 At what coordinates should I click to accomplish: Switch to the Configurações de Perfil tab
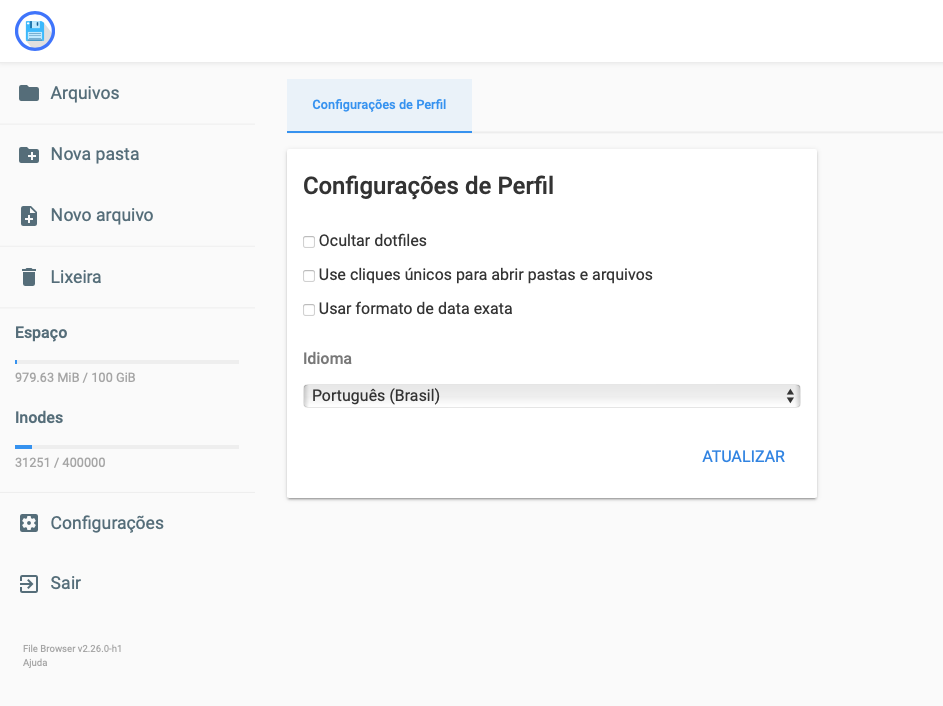pyautogui.click(x=379, y=102)
